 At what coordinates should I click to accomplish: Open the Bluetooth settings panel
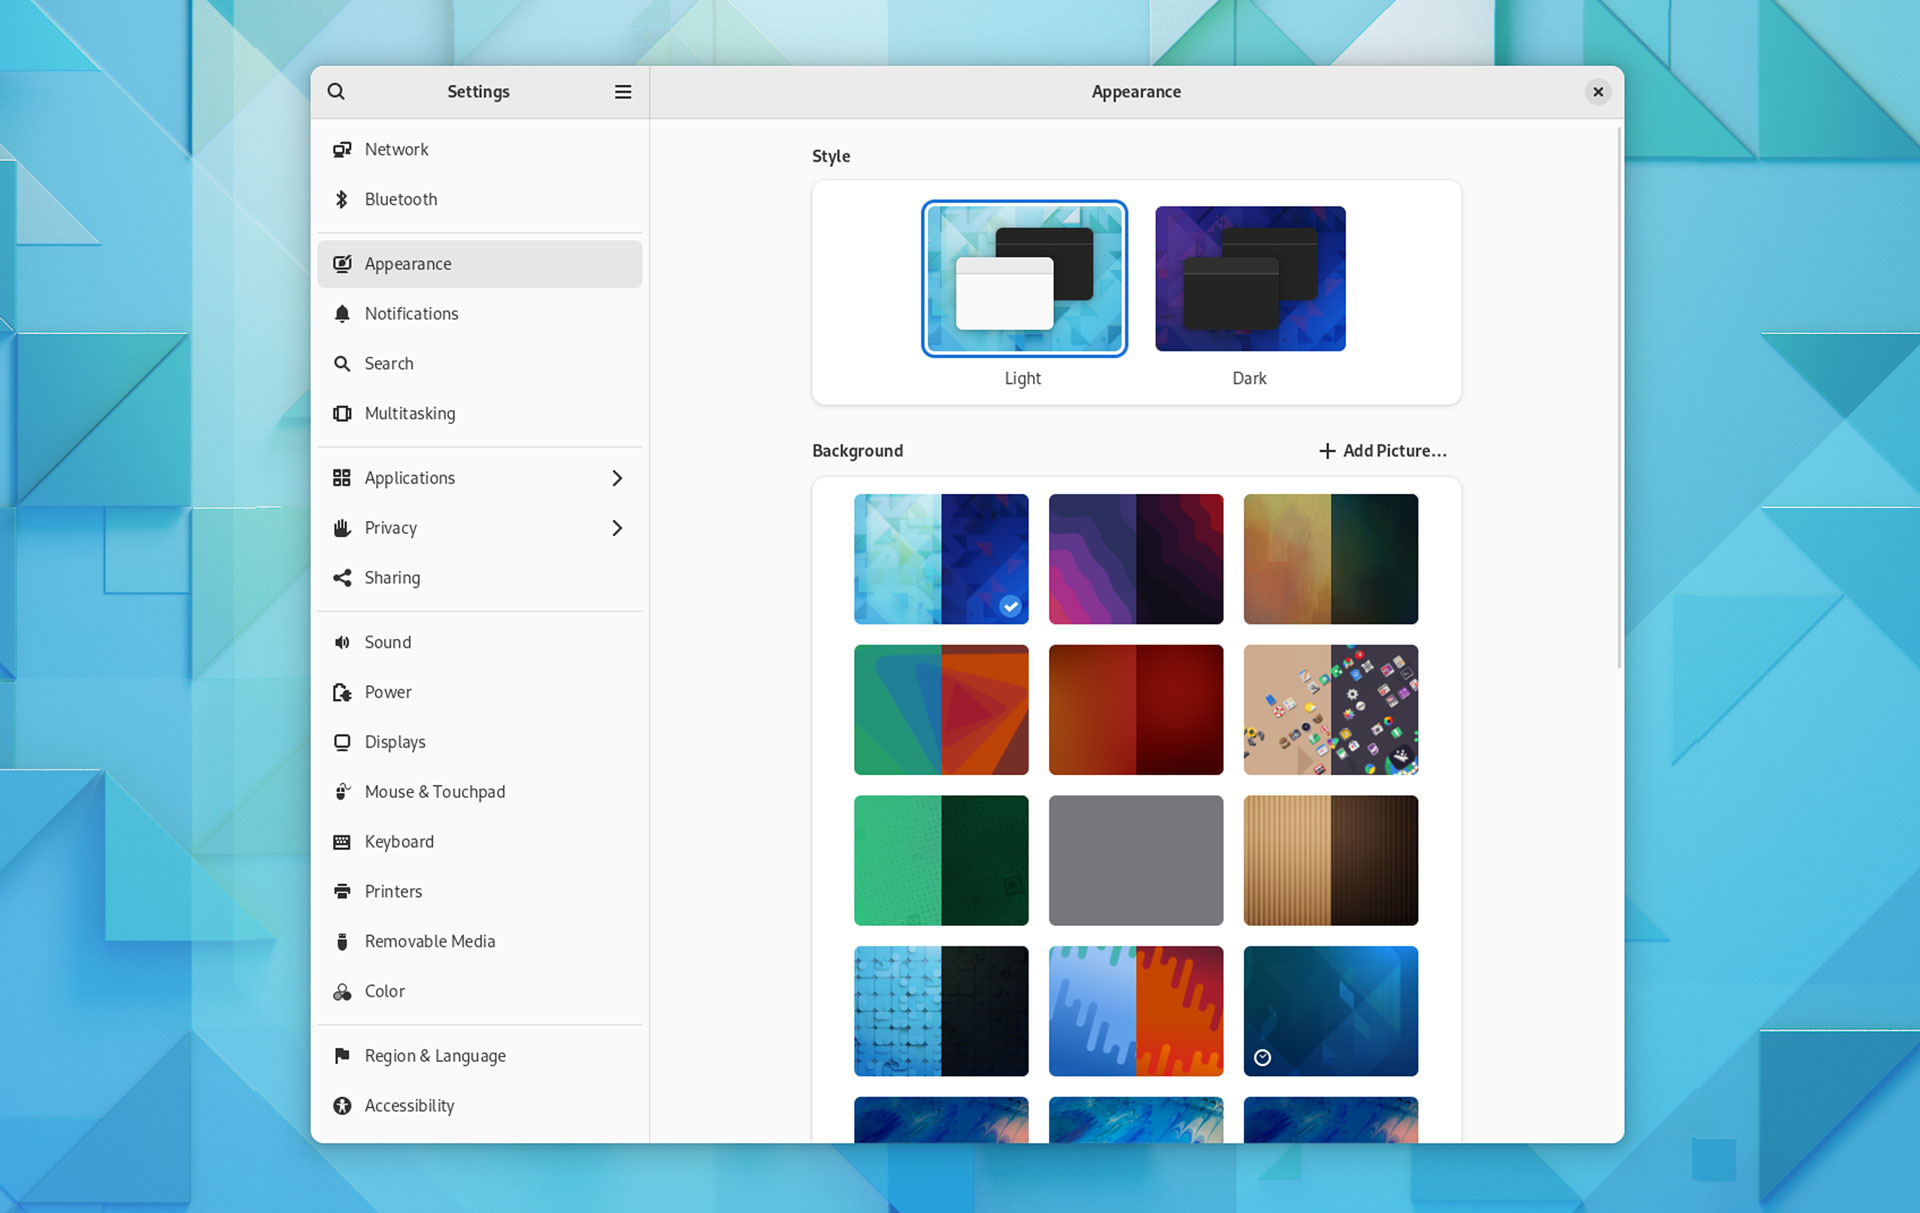point(480,199)
